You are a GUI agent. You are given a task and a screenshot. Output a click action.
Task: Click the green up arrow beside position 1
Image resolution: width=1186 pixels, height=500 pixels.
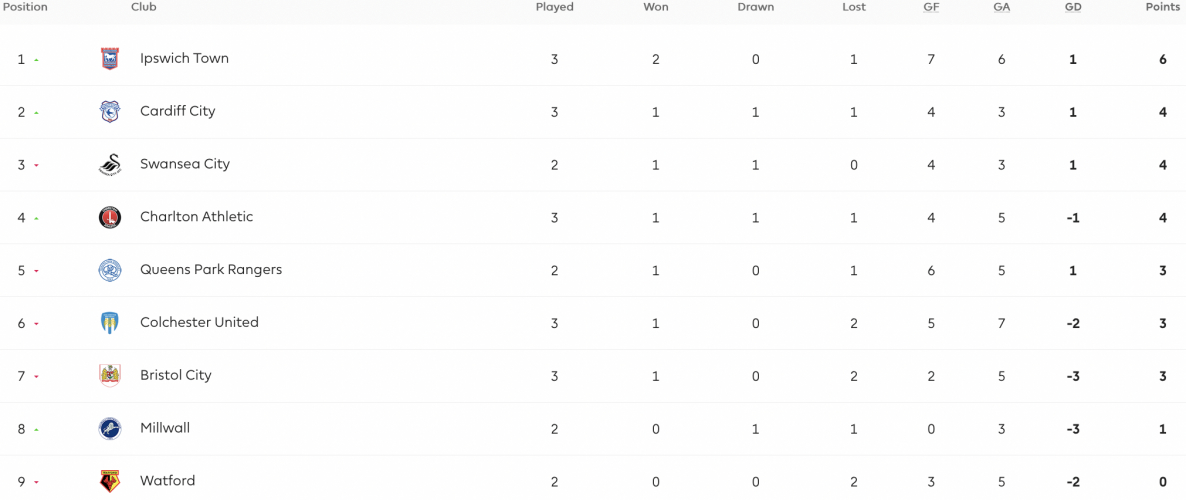coord(36,60)
